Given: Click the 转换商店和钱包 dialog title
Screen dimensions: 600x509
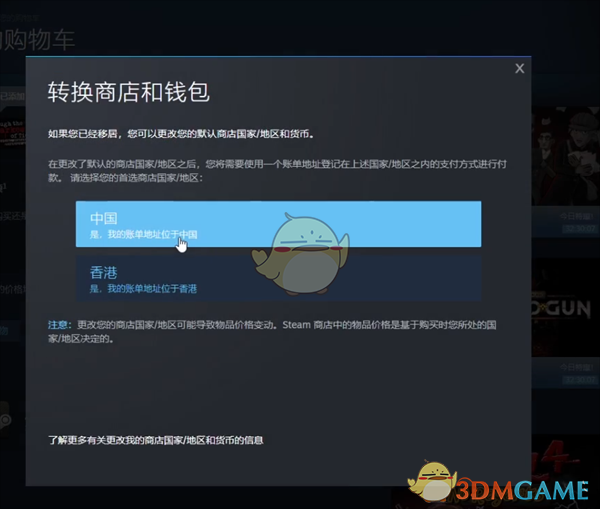Looking at the screenshot, I should (x=129, y=92).
